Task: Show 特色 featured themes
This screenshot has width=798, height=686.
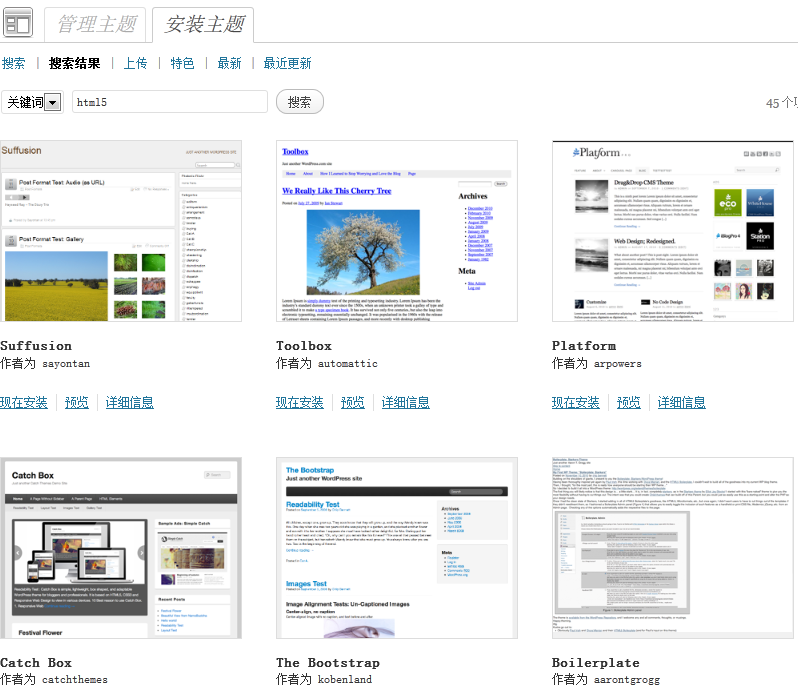Action: coord(182,63)
